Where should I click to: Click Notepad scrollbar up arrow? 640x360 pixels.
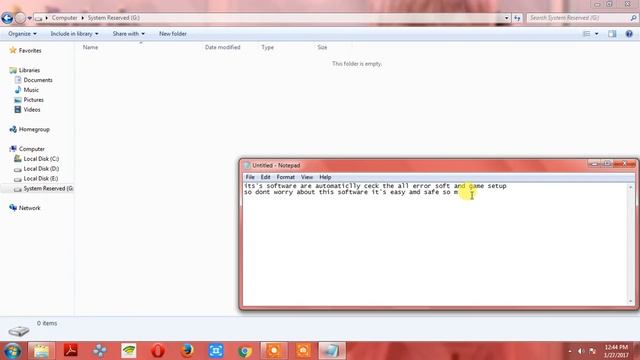(631, 187)
